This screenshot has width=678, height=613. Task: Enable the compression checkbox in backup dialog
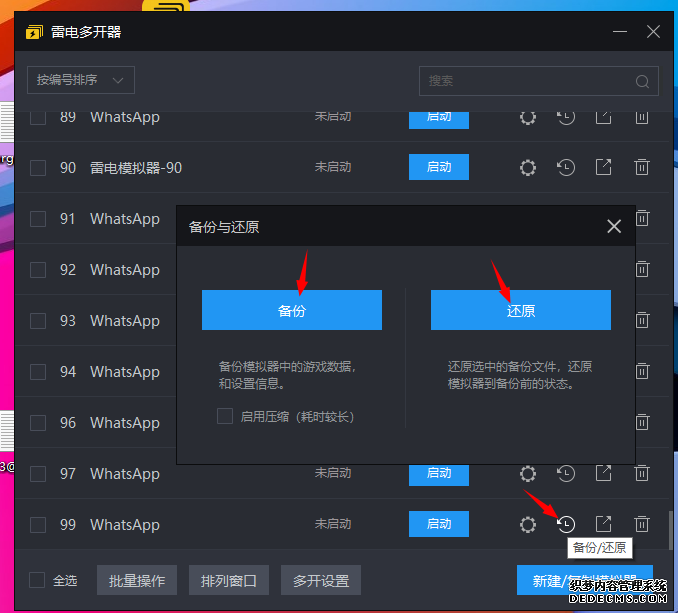[225, 416]
